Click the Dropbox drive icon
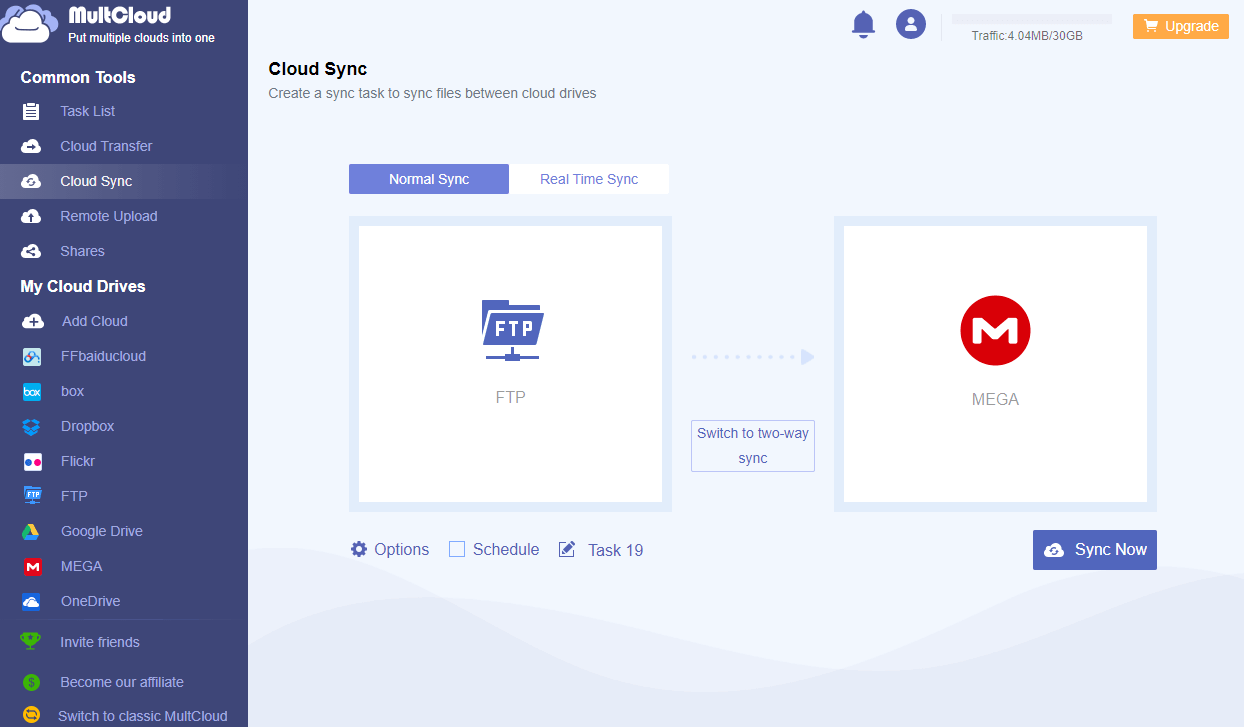 [32, 426]
